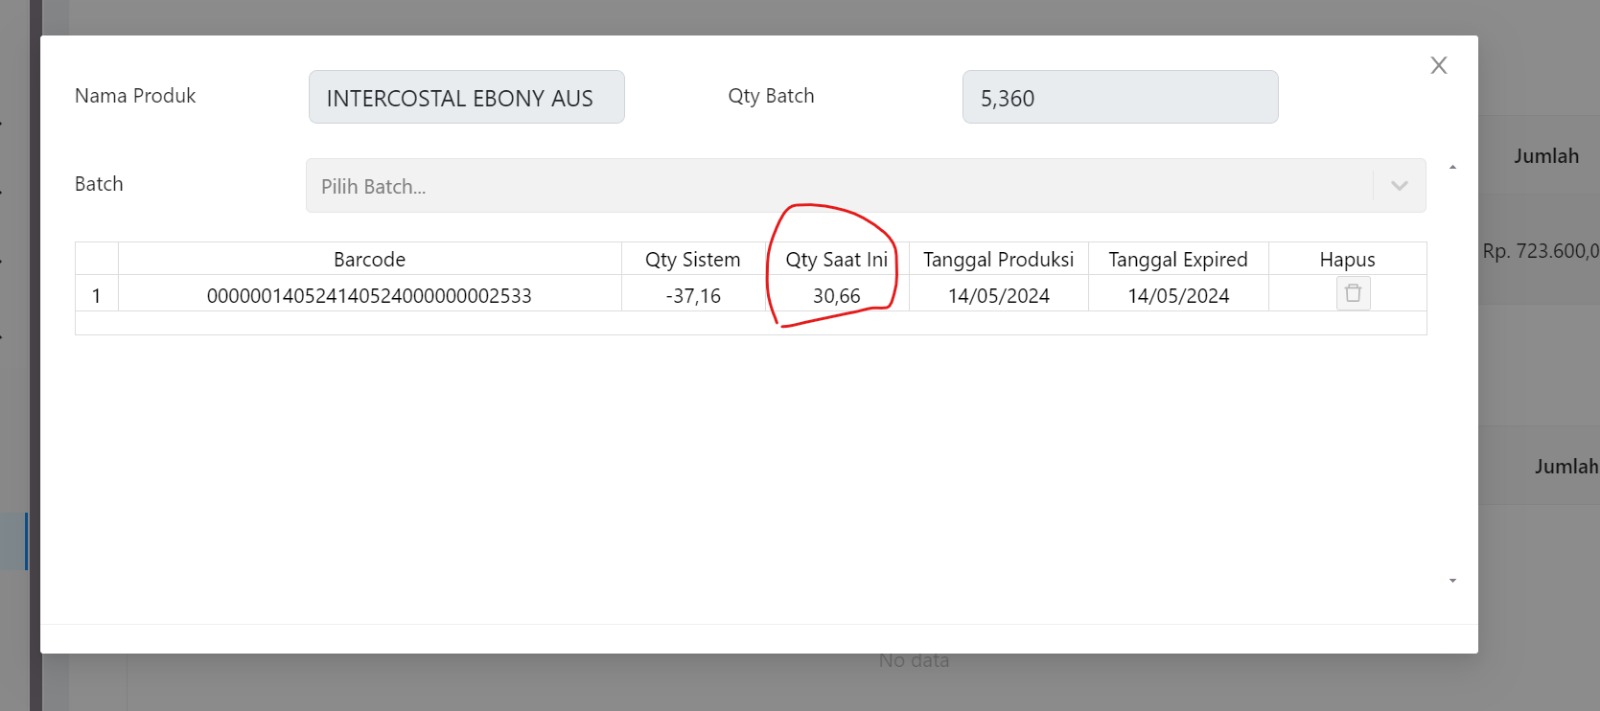Select the Tanggal Expired column header

[1177, 260]
